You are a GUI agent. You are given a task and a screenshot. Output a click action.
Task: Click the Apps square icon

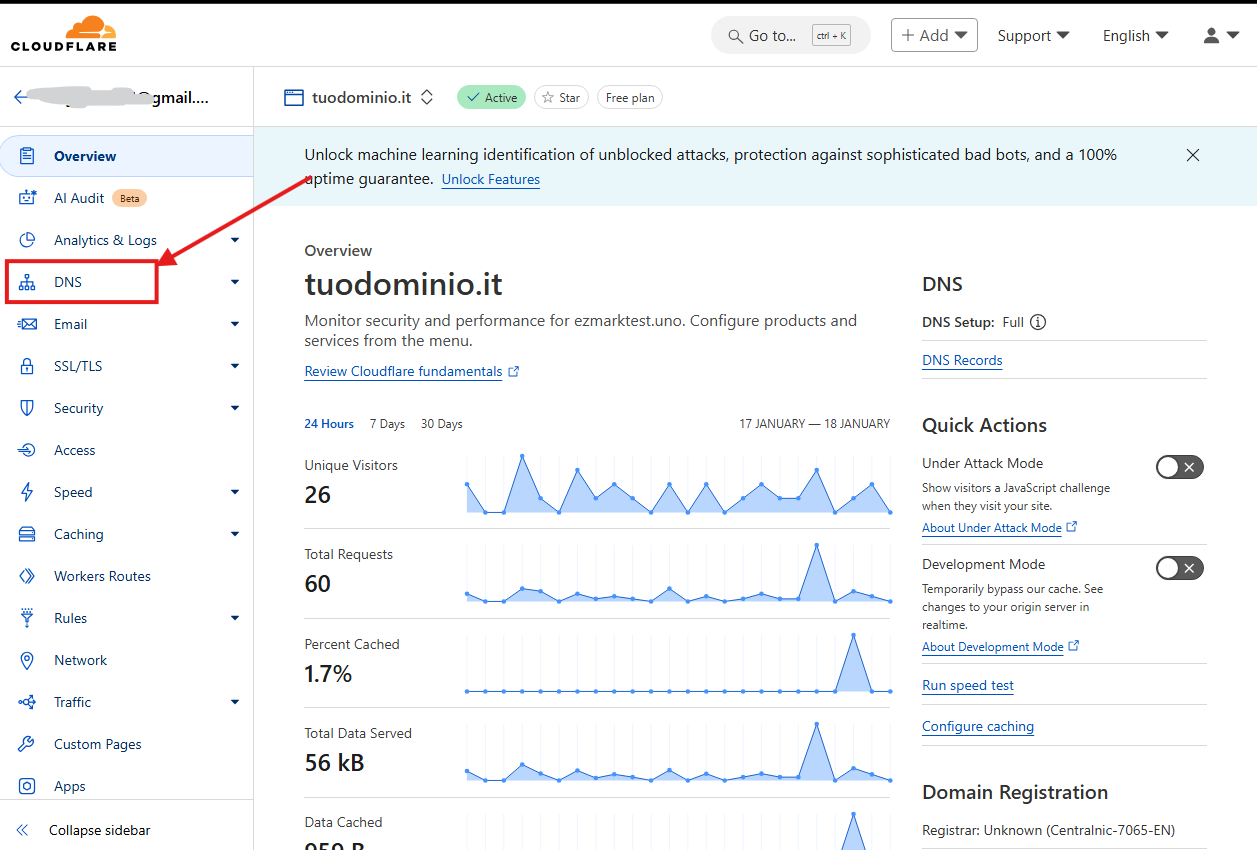[x=27, y=786]
